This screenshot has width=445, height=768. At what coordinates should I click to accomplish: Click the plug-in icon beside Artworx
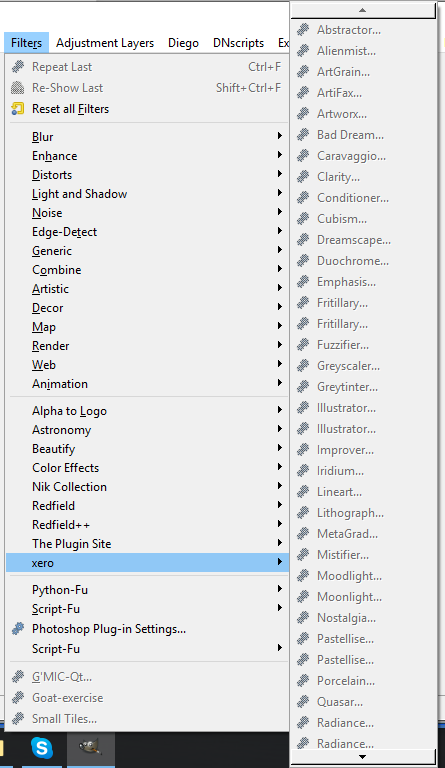click(x=304, y=114)
